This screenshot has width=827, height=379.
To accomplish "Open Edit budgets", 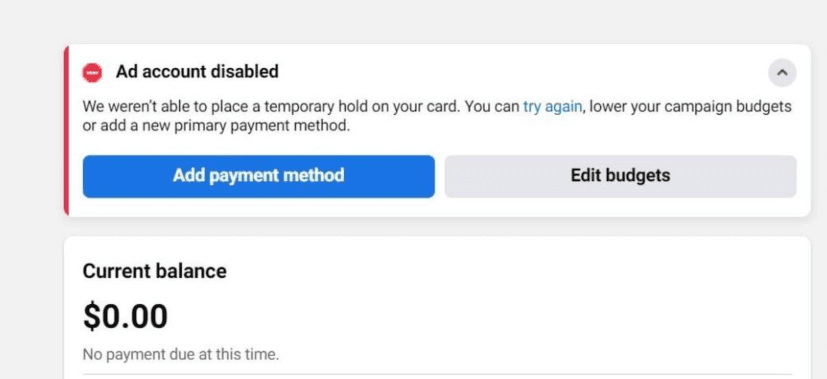I will pos(620,176).
